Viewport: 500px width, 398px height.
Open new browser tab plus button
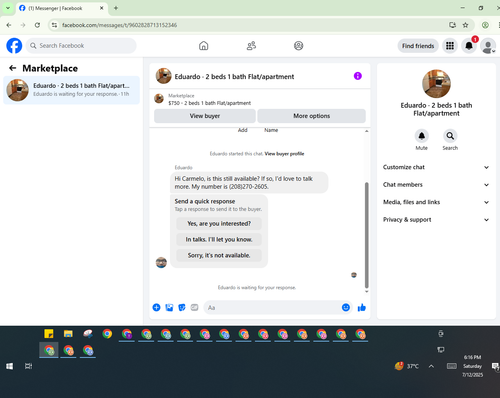[116, 8]
